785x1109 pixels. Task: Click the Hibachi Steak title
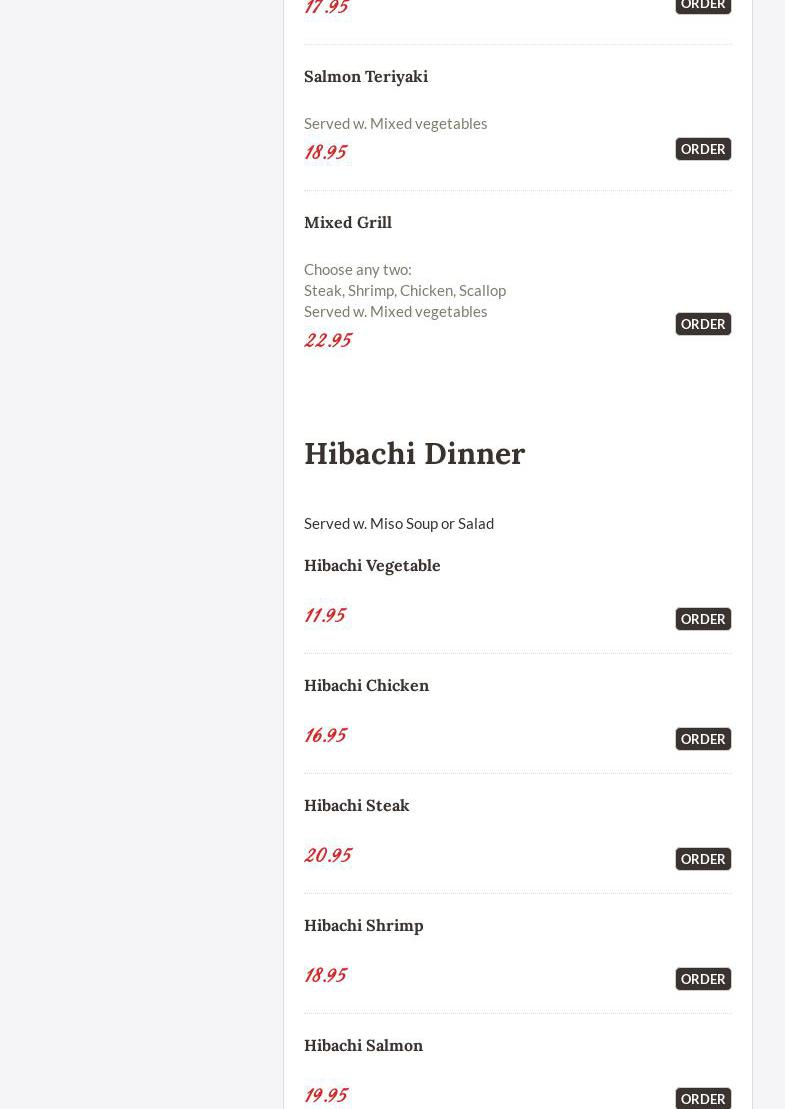[x=357, y=805]
